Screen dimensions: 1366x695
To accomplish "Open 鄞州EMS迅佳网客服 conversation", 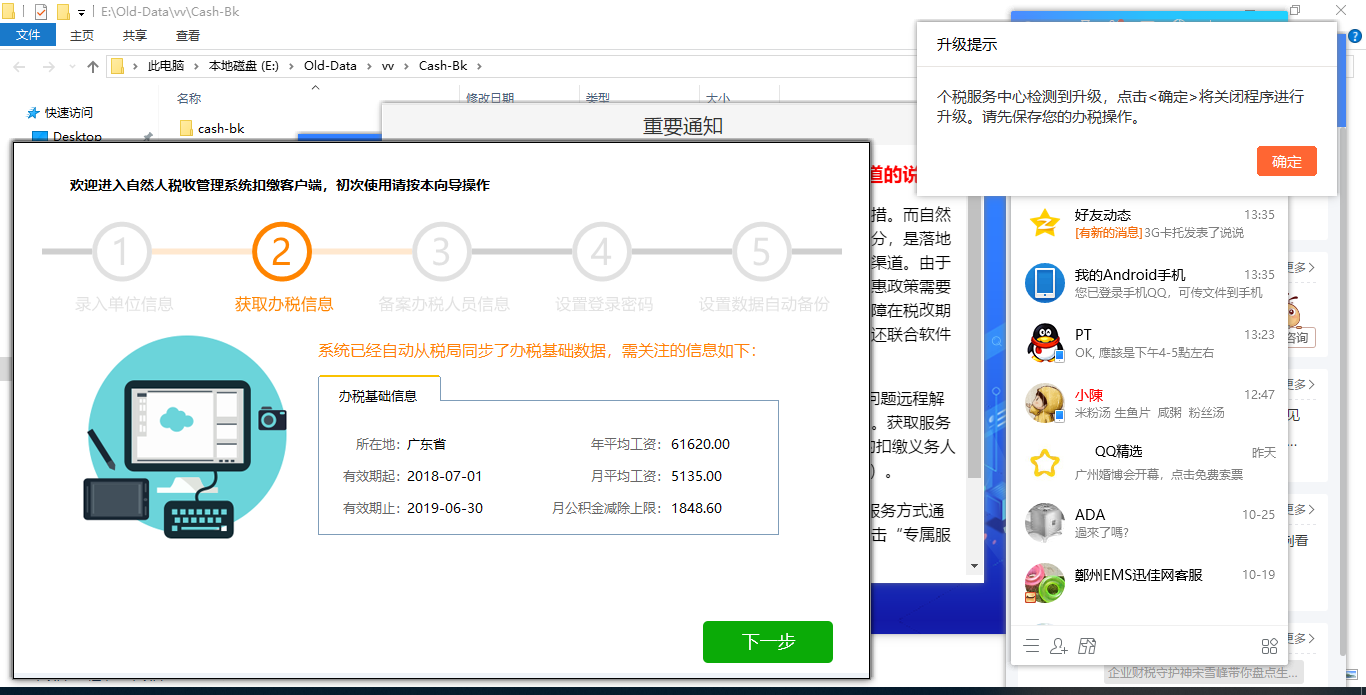I will tap(1149, 583).
